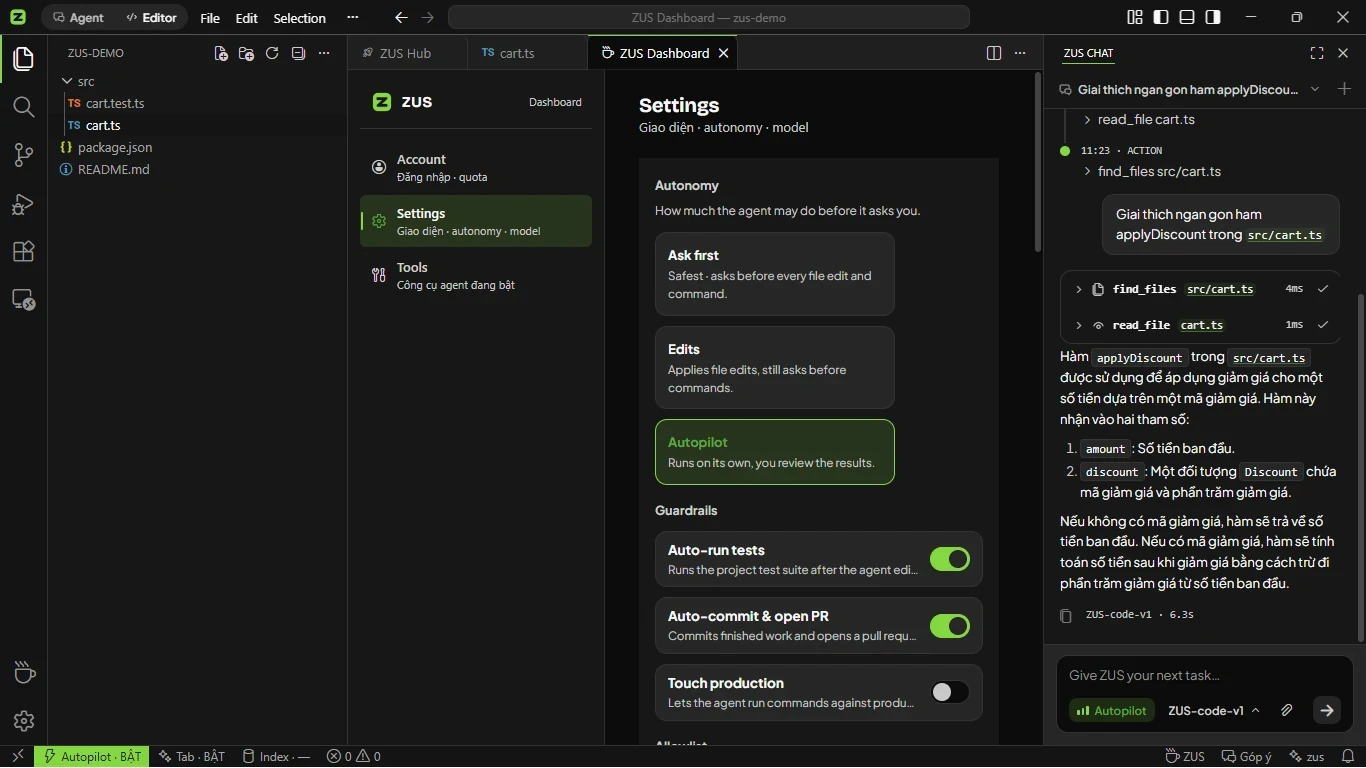The image size is (1366, 768).
Task: Open the Account page in dashboard
Action: tap(476, 167)
